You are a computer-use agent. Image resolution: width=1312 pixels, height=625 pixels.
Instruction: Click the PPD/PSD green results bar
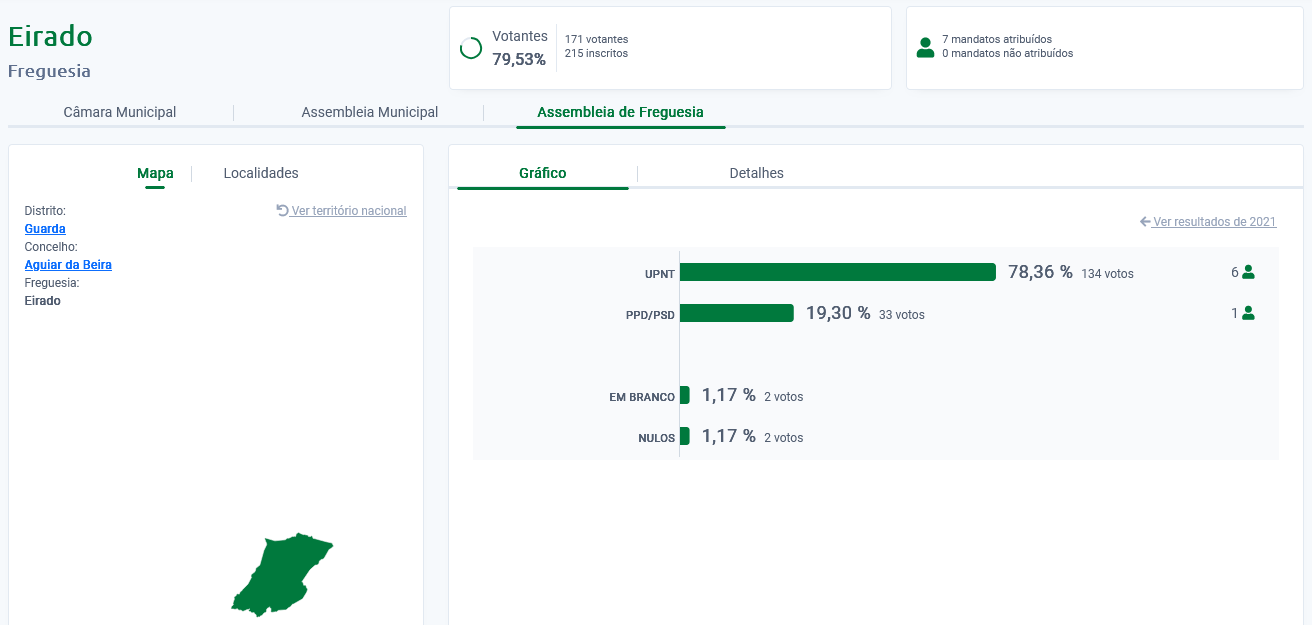736,313
